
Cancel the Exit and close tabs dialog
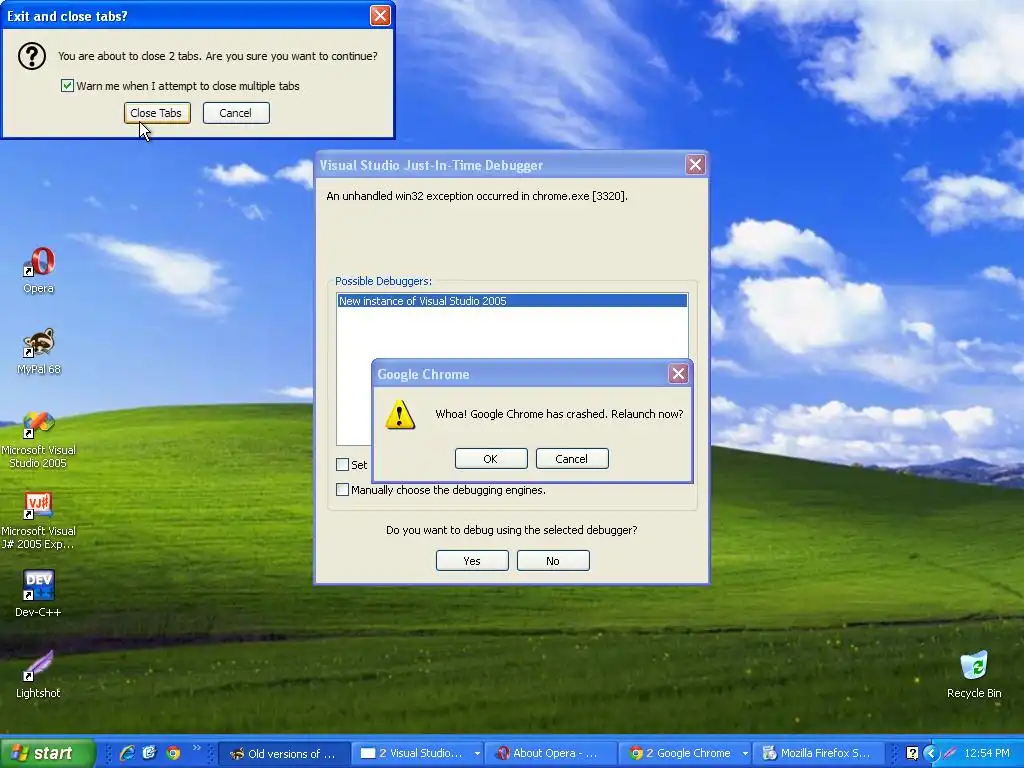point(236,113)
